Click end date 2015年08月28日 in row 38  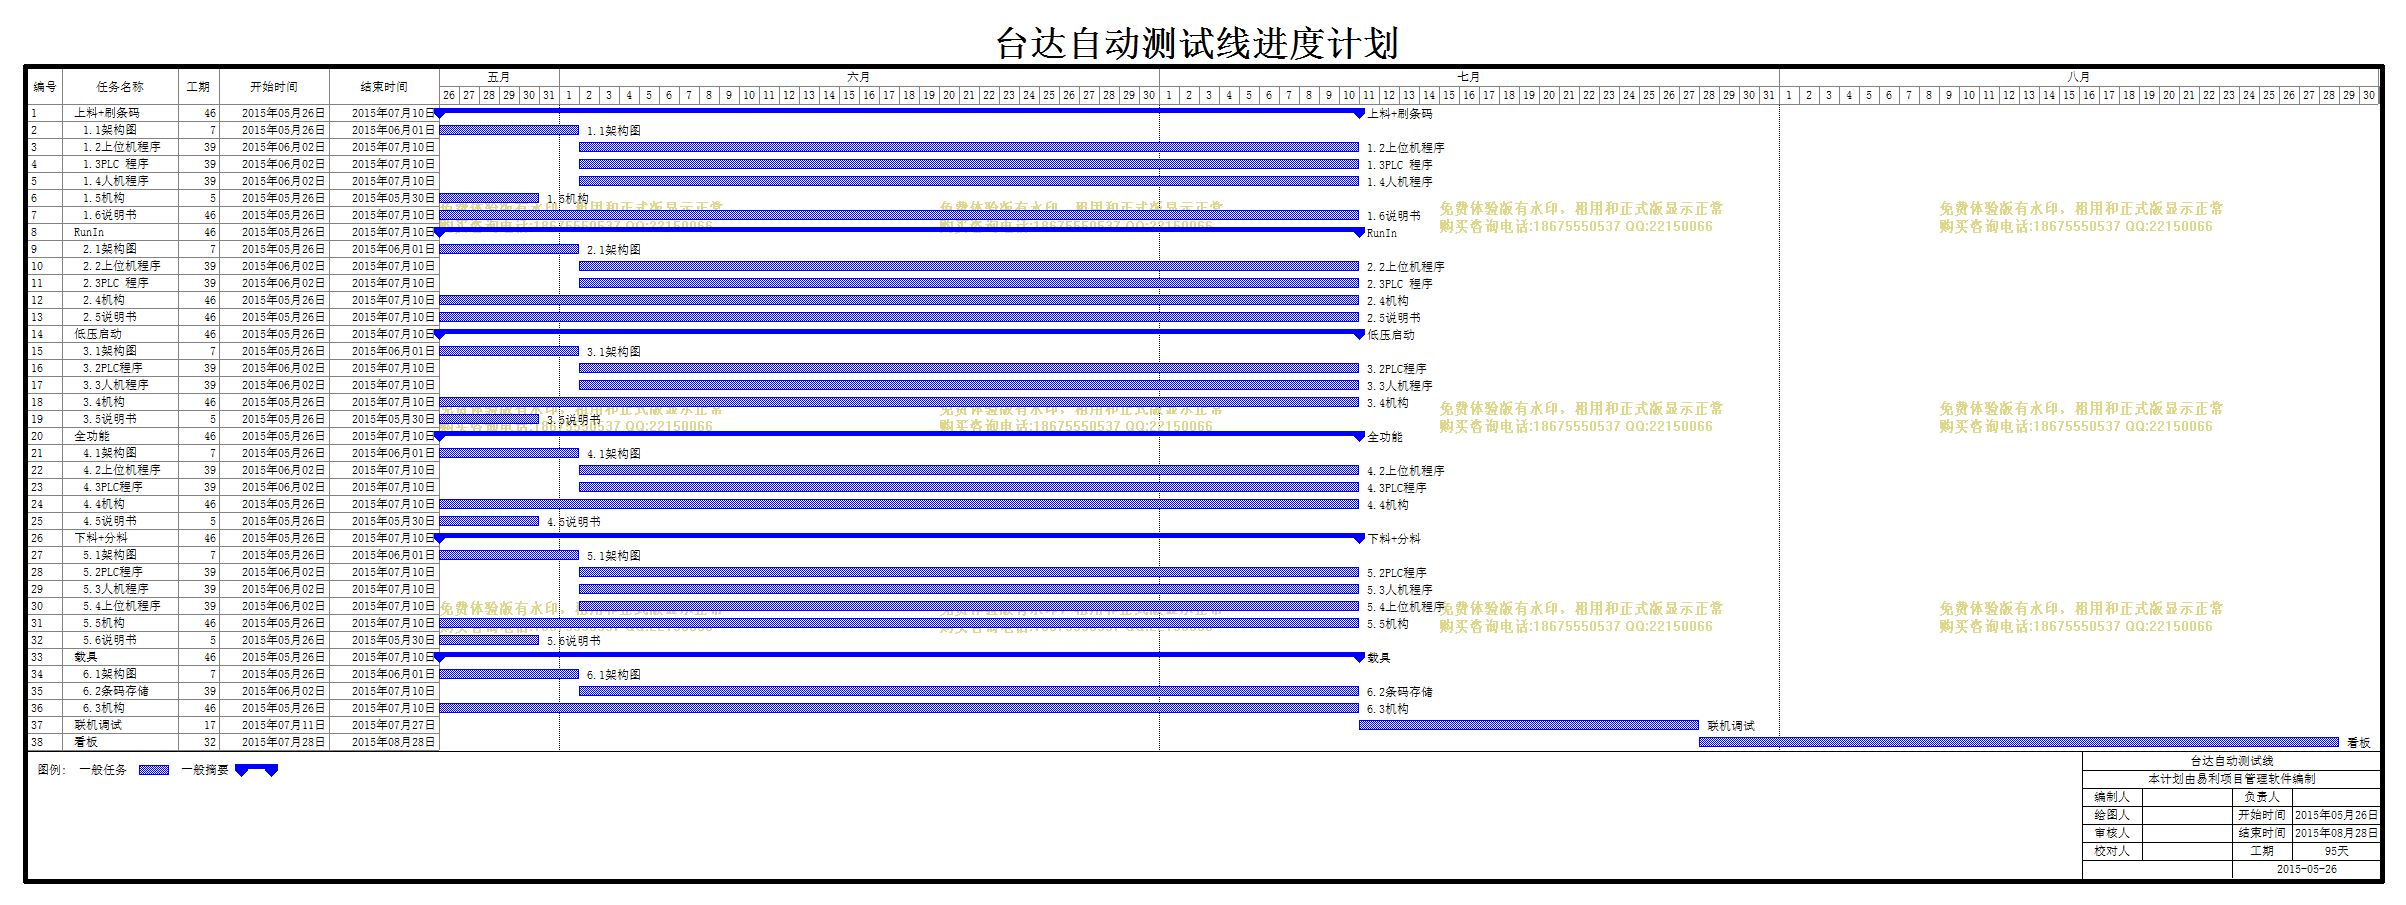[394, 742]
